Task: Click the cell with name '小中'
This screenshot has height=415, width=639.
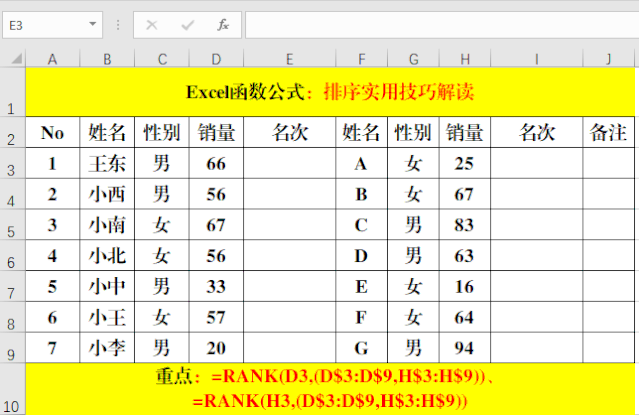Action: (x=107, y=286)
